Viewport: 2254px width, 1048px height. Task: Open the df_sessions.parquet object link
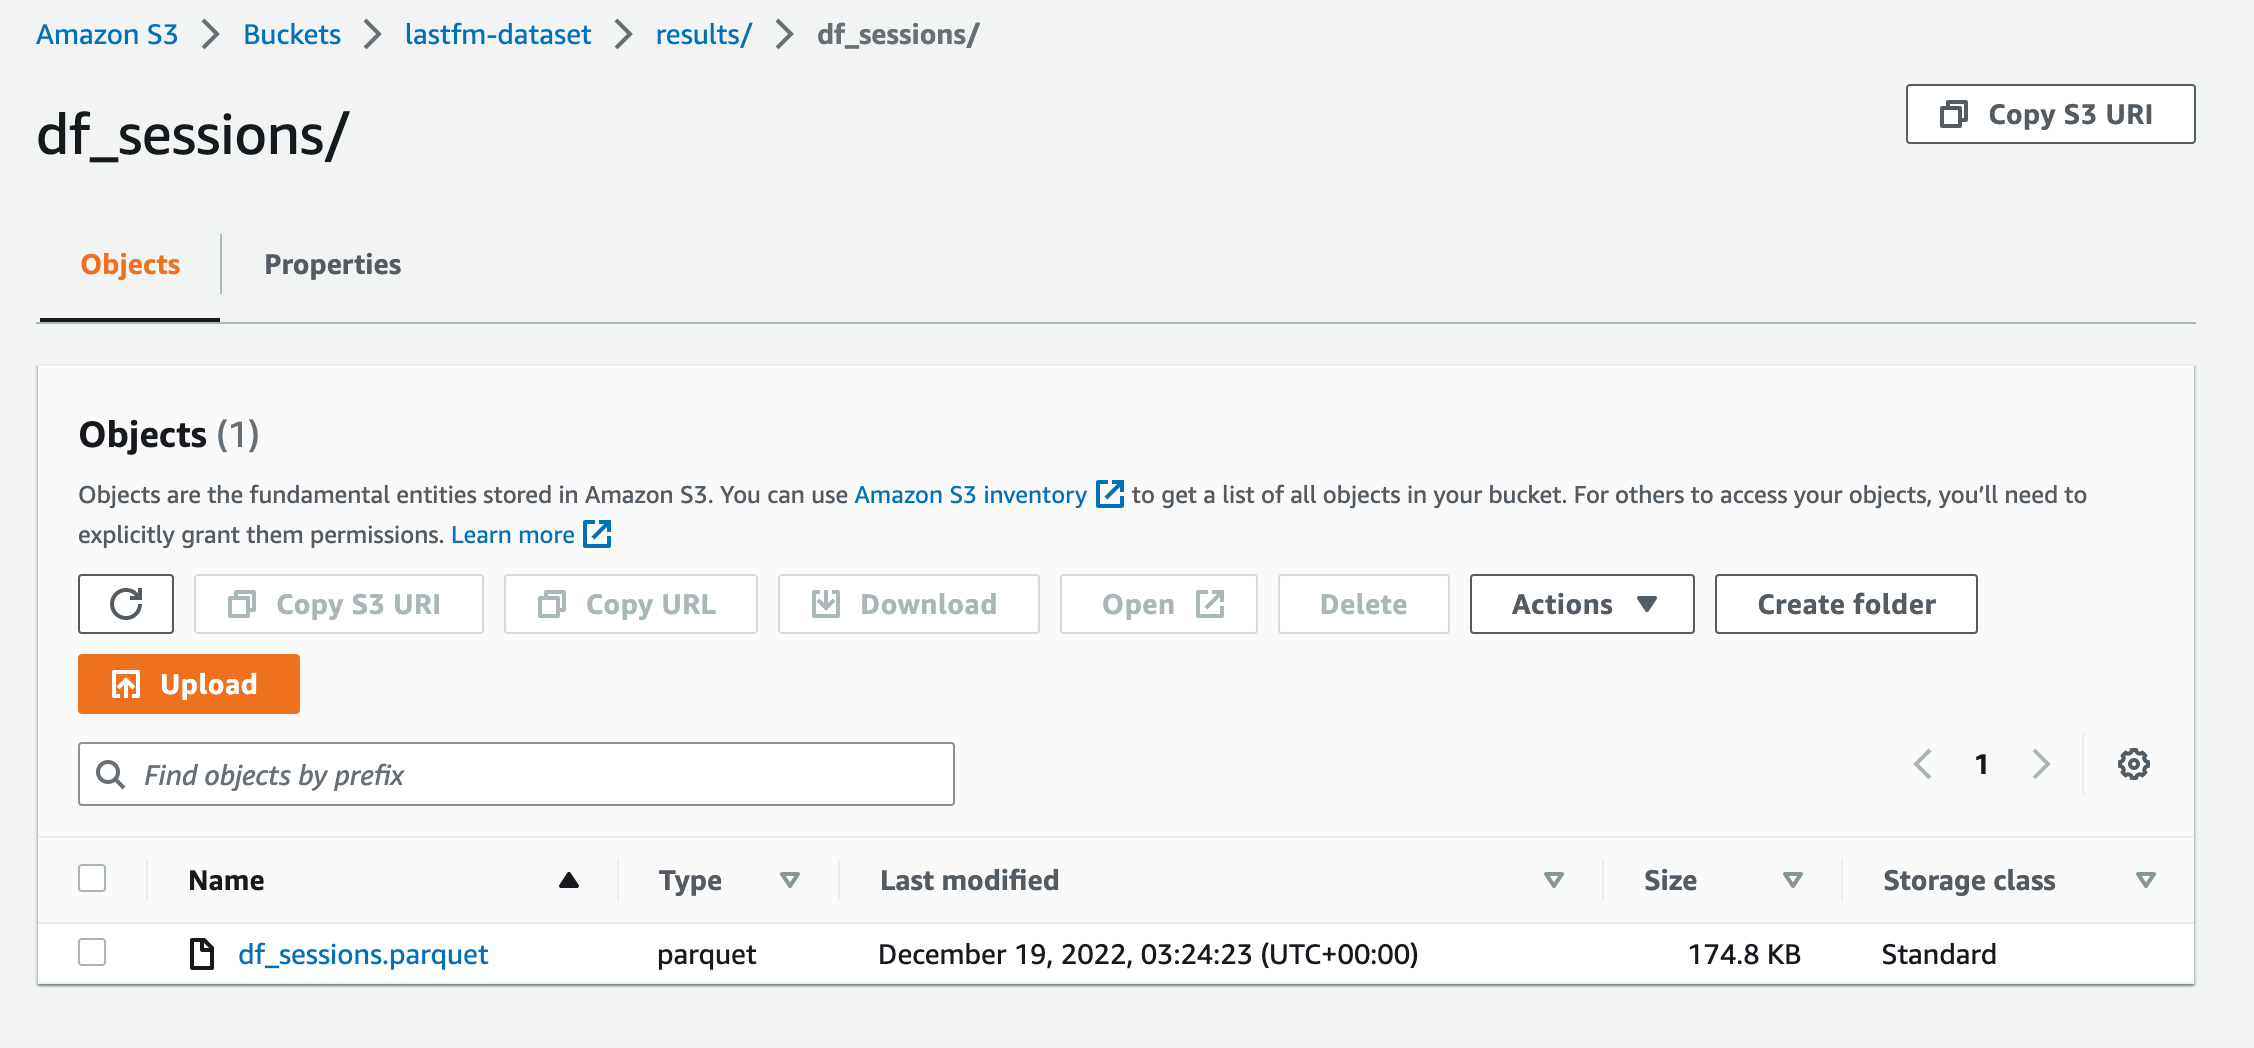(x=363, y=954)
